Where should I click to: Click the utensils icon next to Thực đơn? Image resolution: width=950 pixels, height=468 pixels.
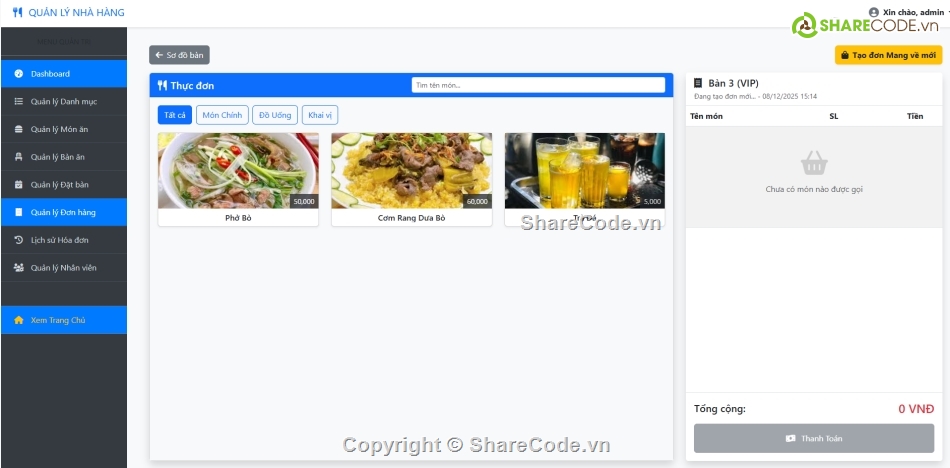point(162,85)
